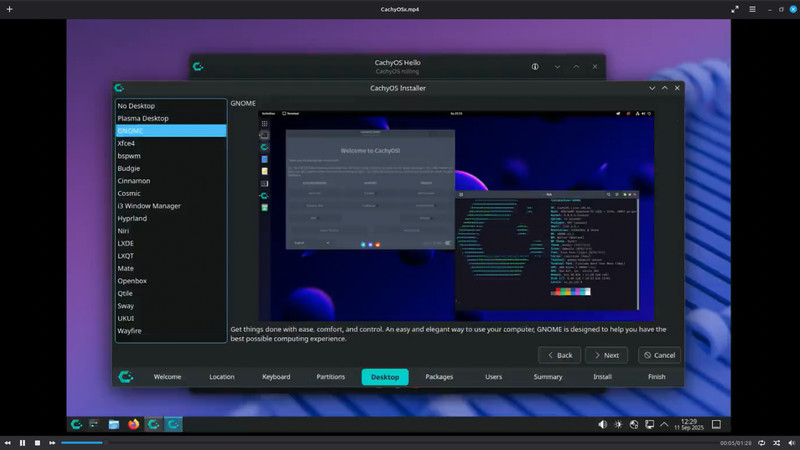Select the Budgie desktop
800x450 pixels.
pos(171,168)
